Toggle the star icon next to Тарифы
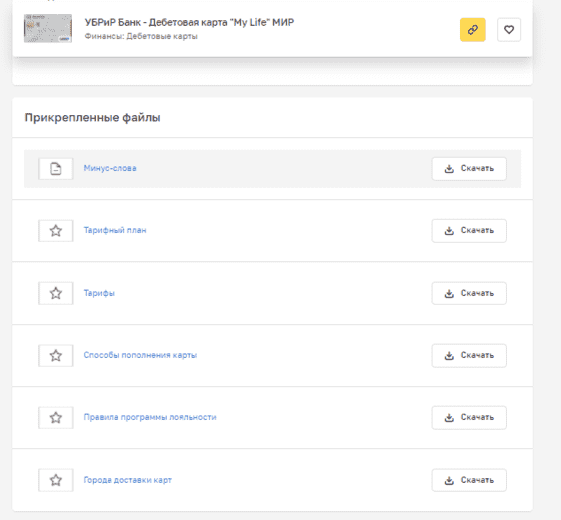Screen dimensions: 561x520 click(56, 293)
